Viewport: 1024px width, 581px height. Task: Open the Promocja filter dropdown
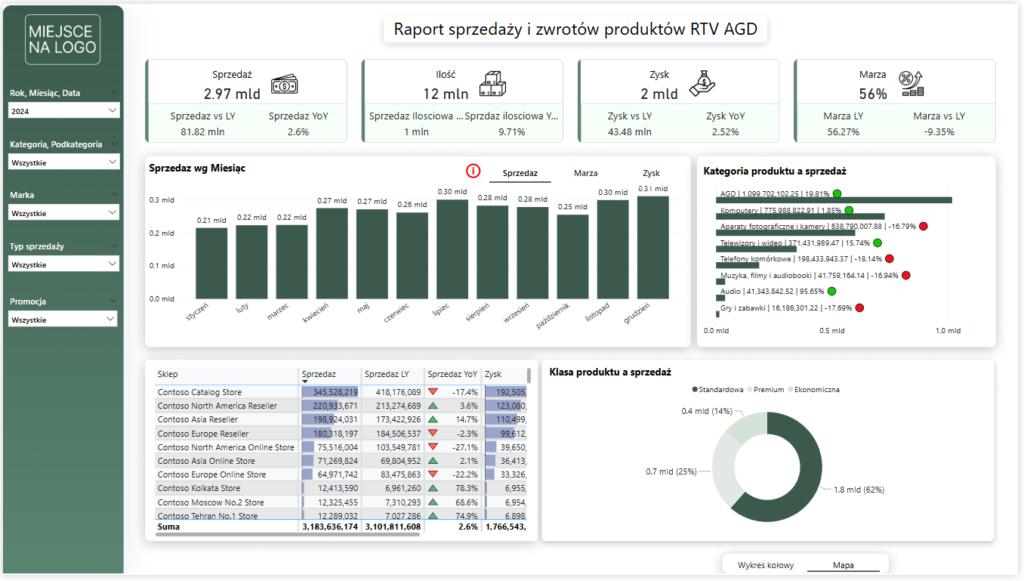(63, 319)
